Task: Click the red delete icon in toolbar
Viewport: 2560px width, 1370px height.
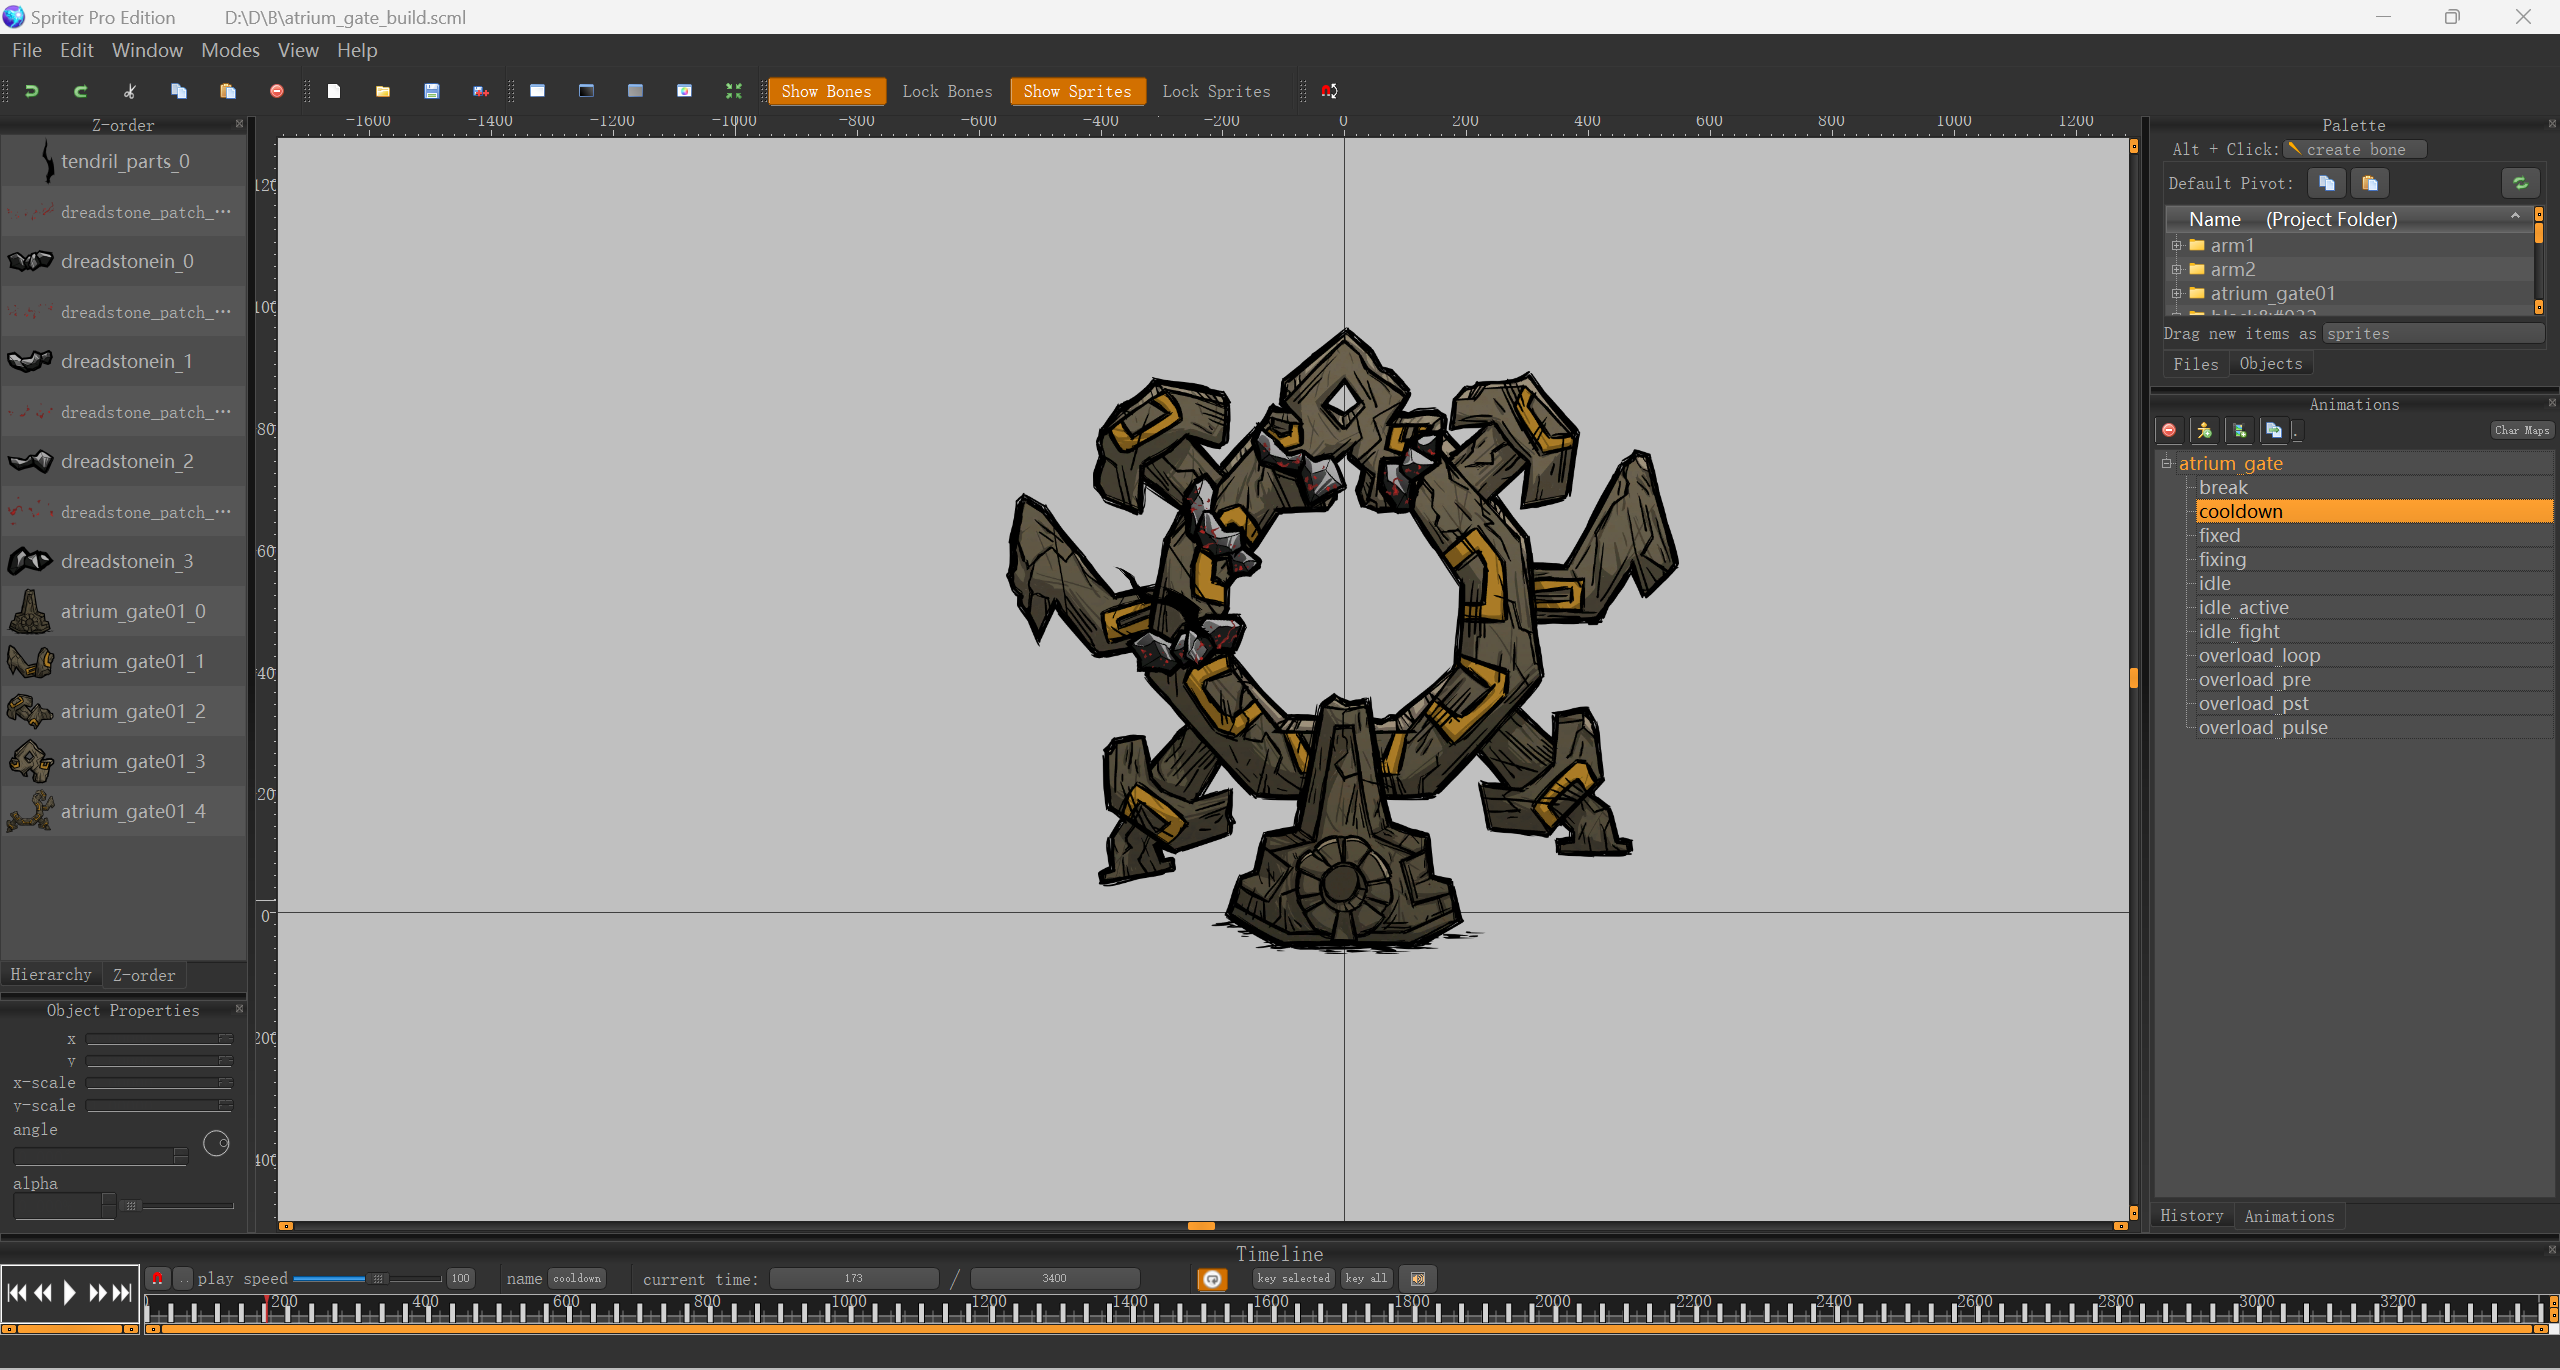Action: pos(277,91)
